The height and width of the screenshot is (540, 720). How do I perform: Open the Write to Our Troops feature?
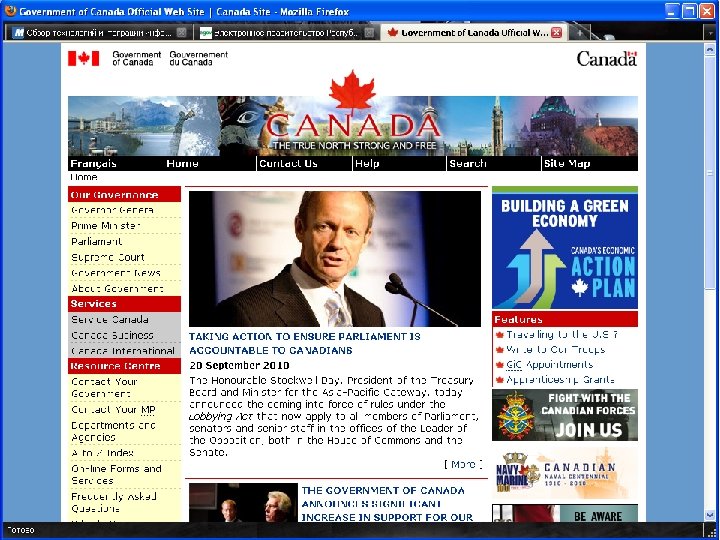pyautogui.click(x=555, y=349)
